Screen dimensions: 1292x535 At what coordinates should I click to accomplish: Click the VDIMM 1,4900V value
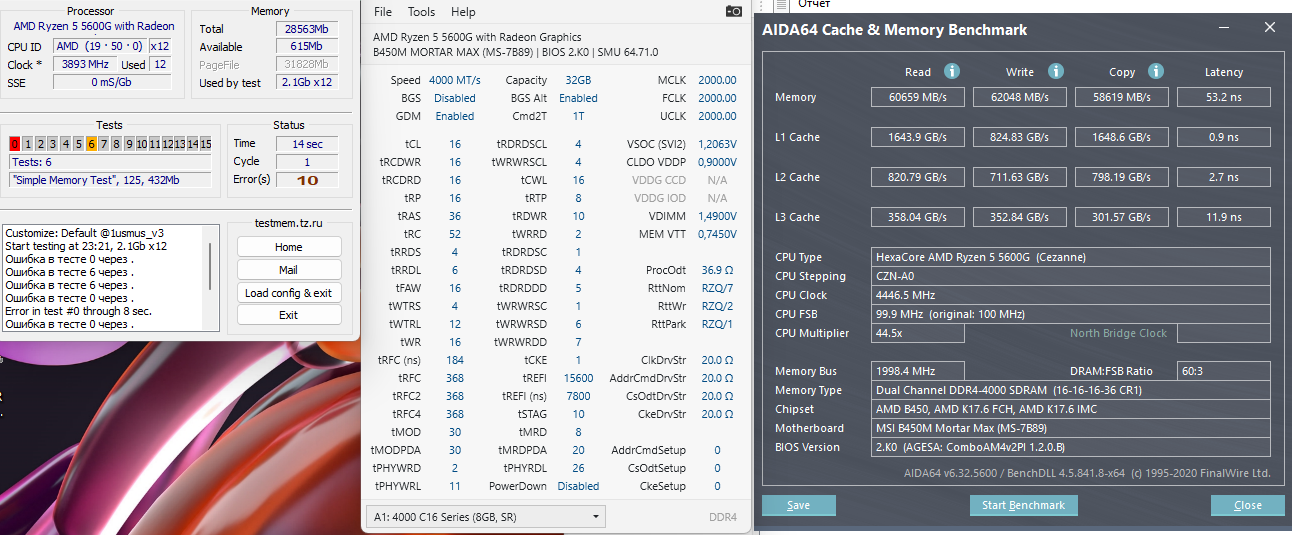click(717, 216)
